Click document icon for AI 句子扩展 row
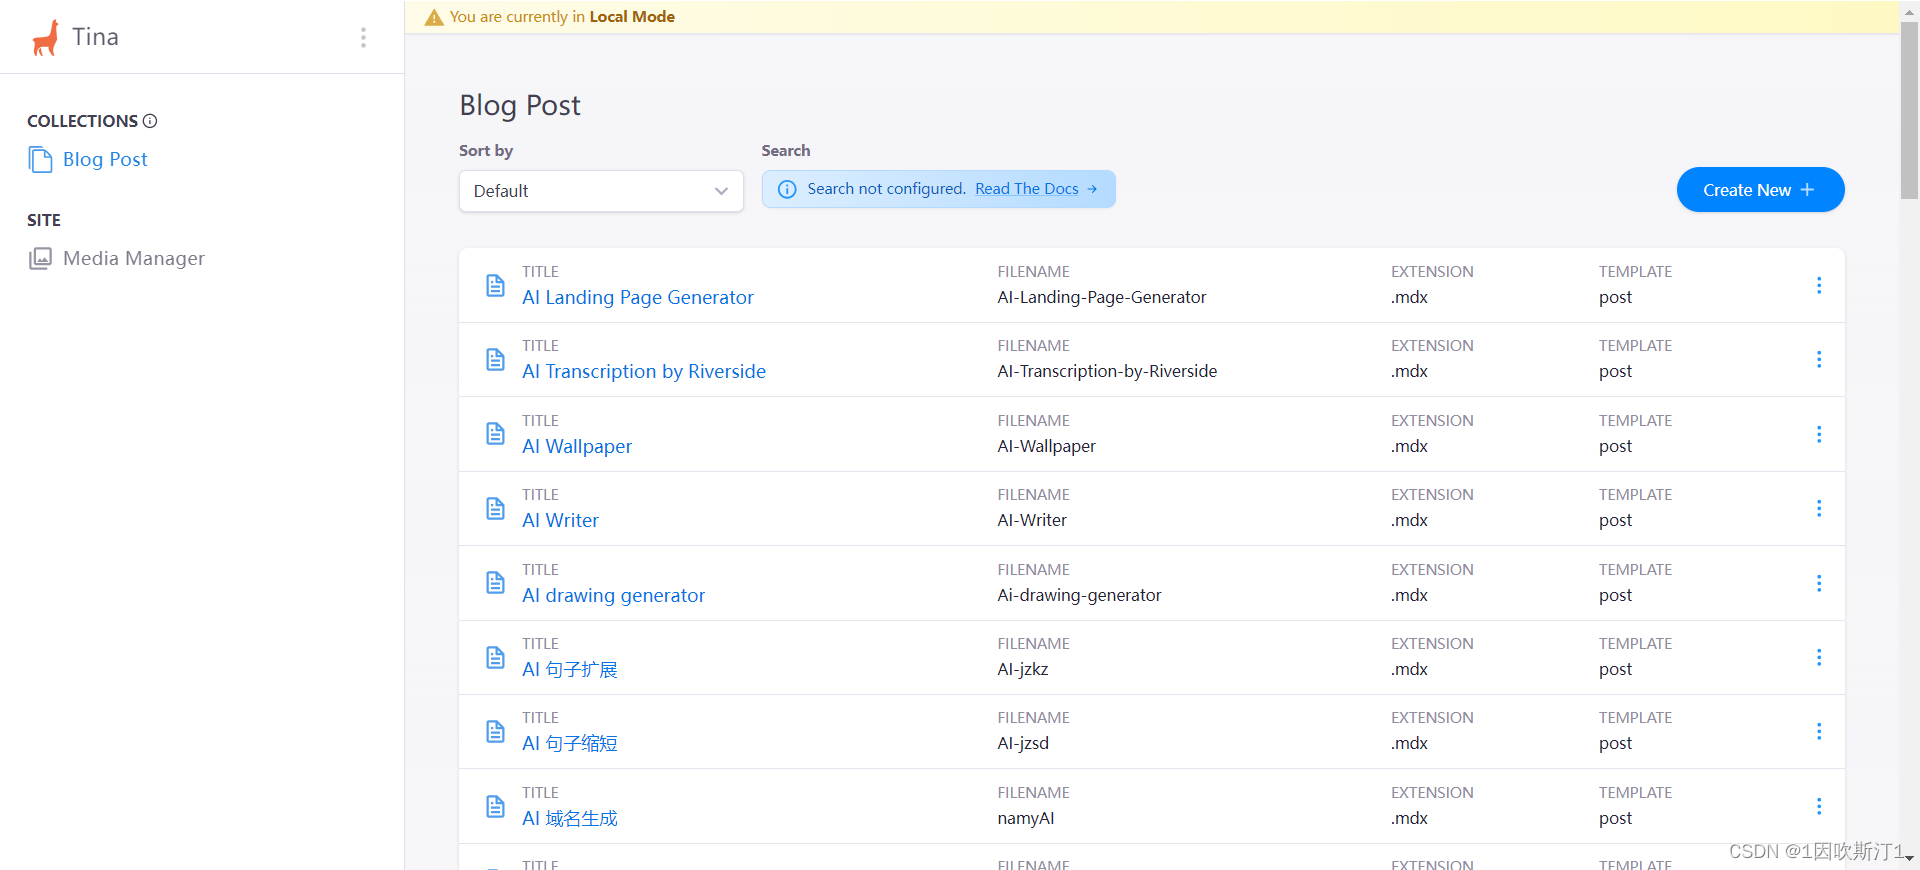Screen dimensions: 1920x870 [x=495, y=657]
